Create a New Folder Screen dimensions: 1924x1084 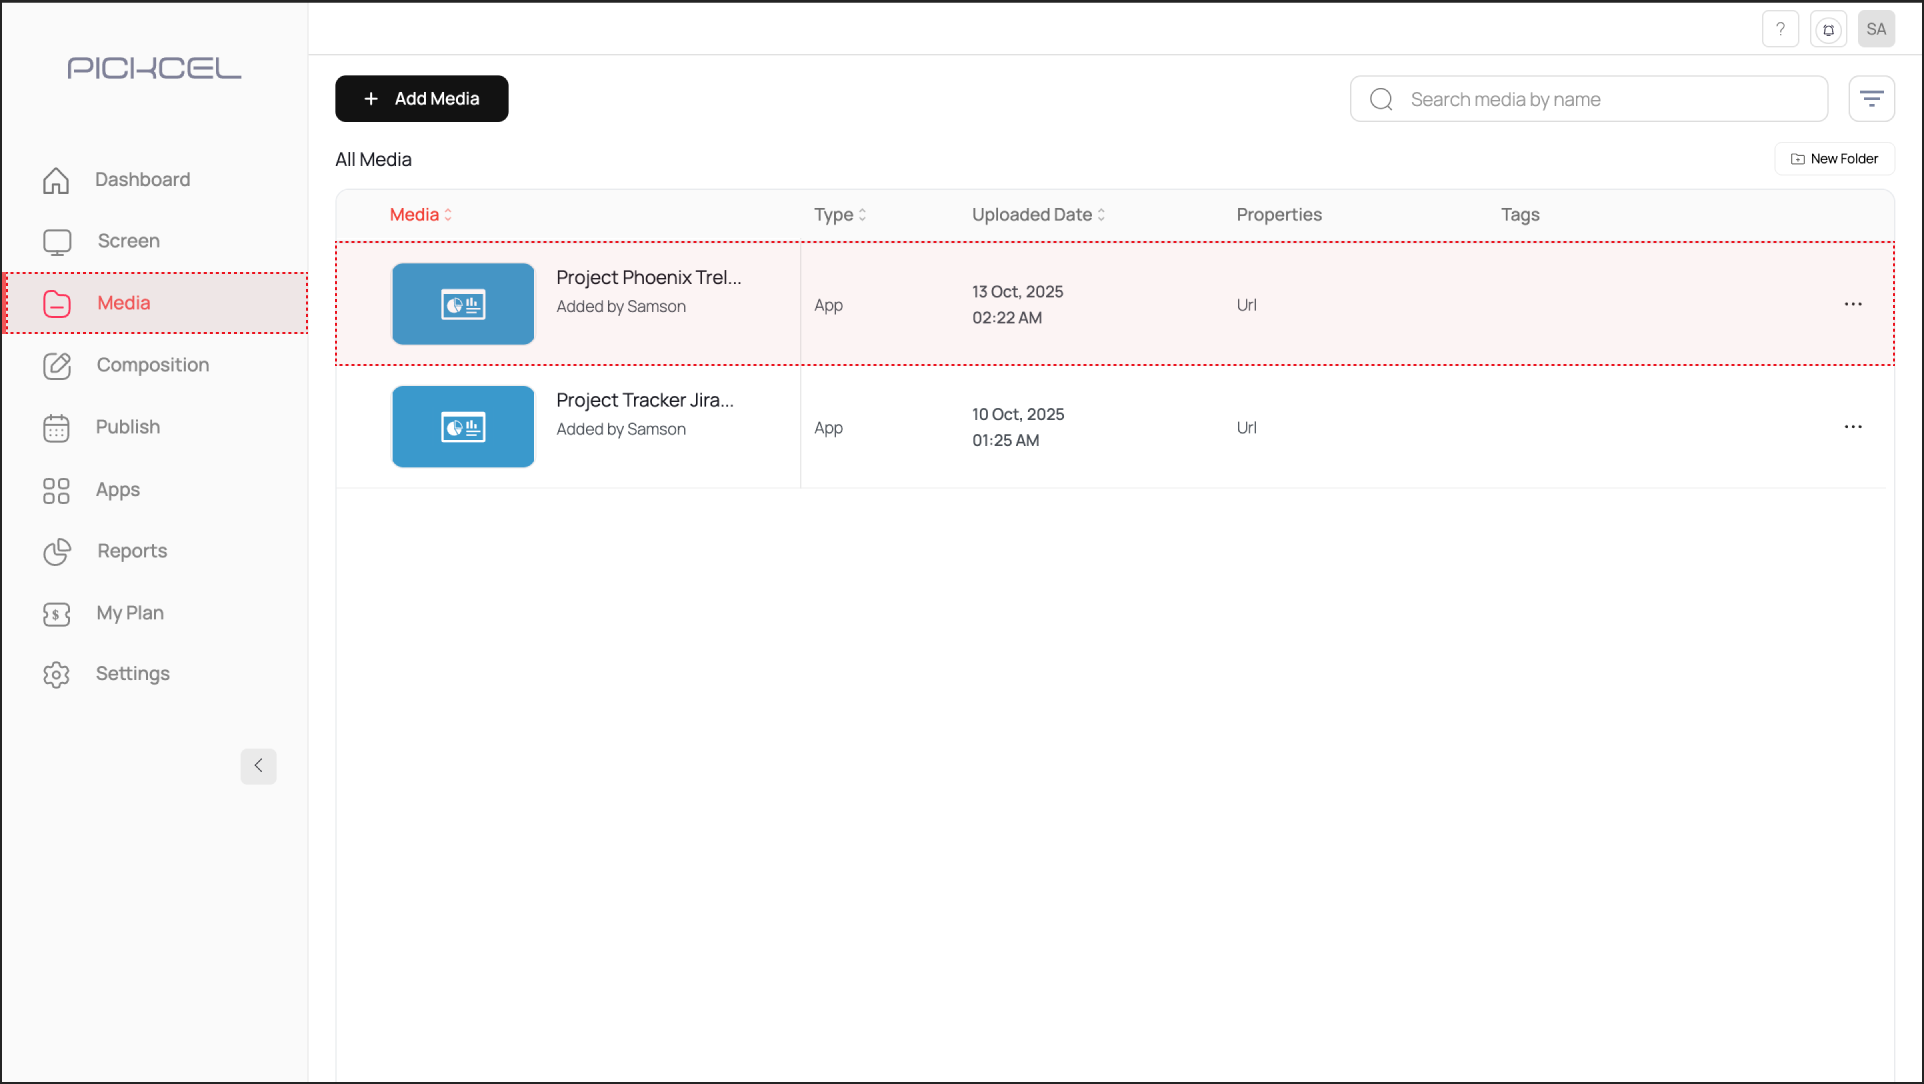coord(1834,159)
